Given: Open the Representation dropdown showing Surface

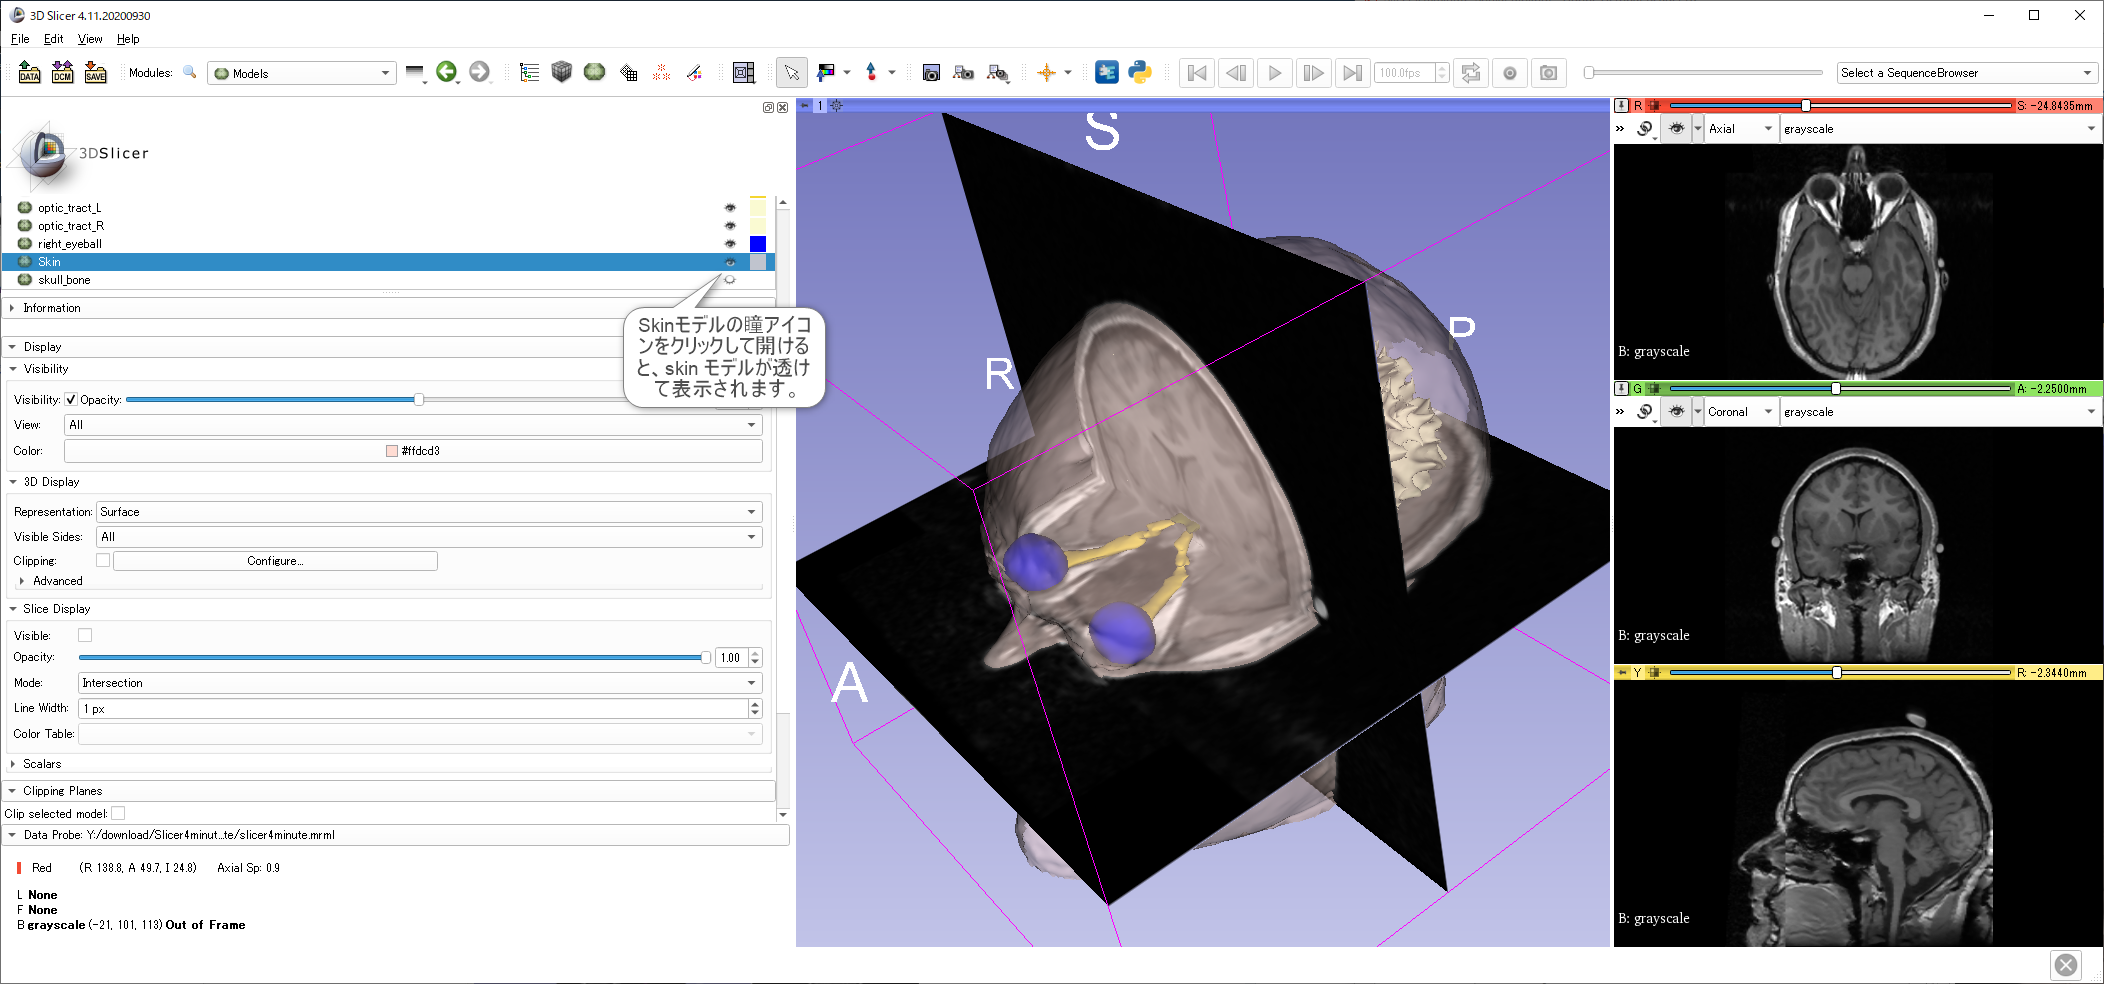Looking at the screenshot, I should pos(429,512).
